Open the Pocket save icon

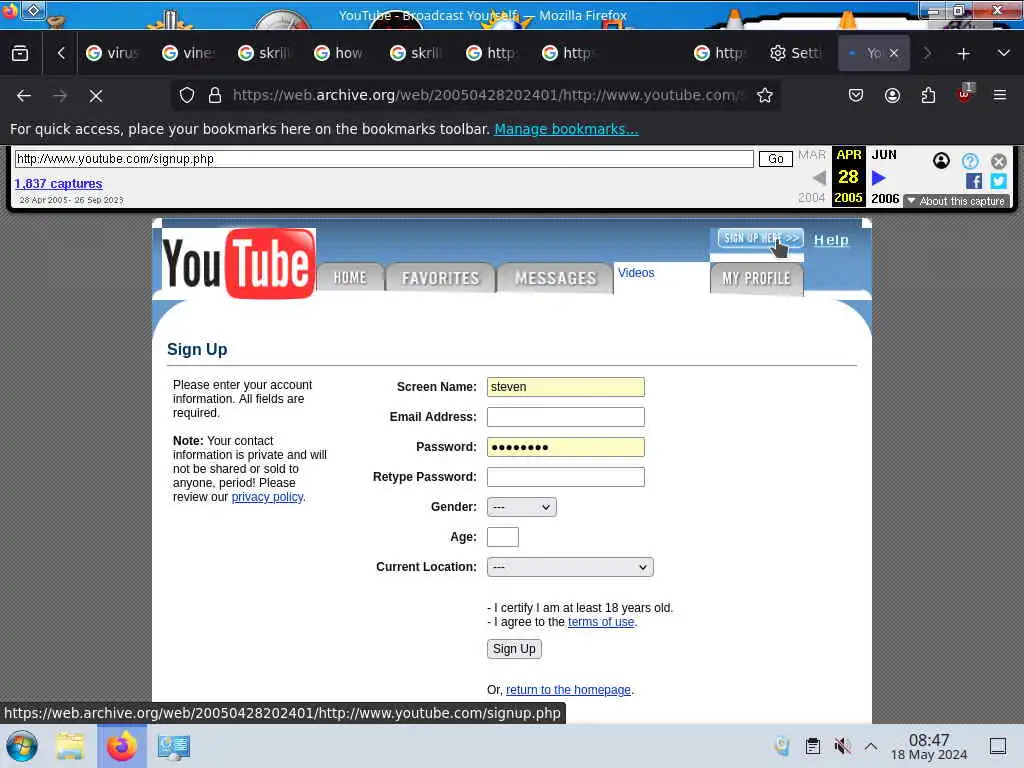coord(856,95)
